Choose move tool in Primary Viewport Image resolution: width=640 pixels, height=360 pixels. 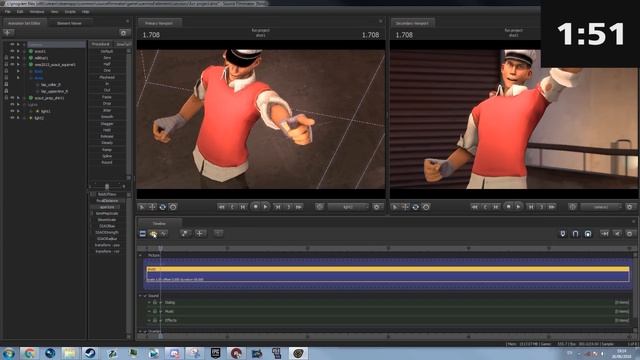click(x=152, y=207)
